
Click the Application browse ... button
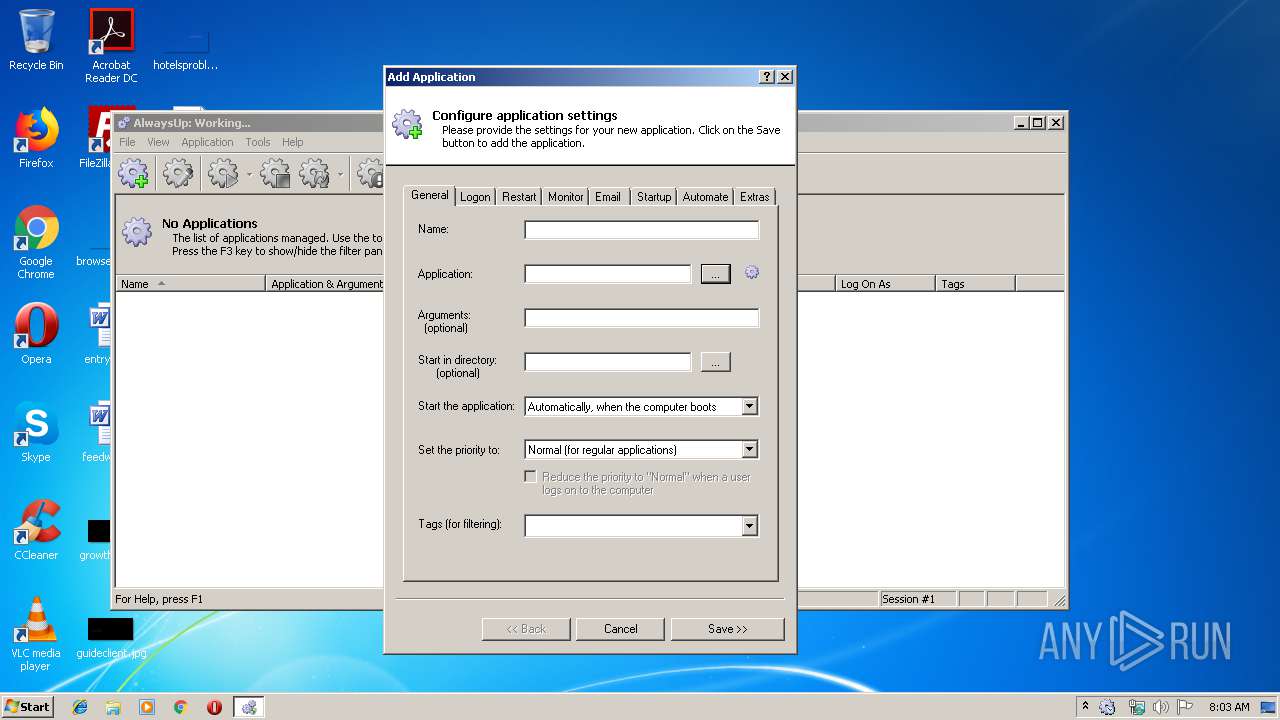pos(715,273)
